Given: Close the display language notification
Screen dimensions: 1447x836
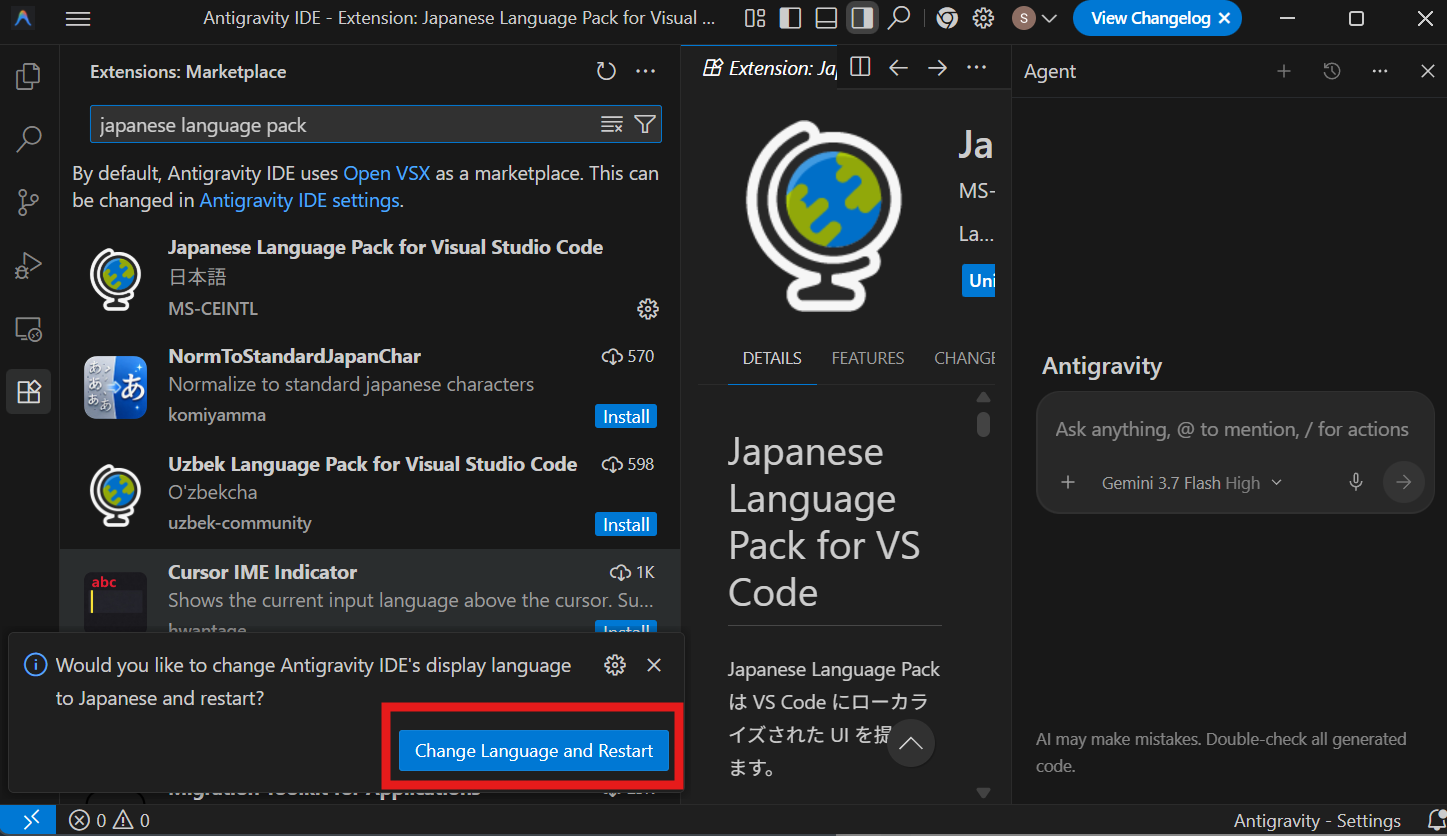Looking at the screenshot, I should click(x=654, y=665).
